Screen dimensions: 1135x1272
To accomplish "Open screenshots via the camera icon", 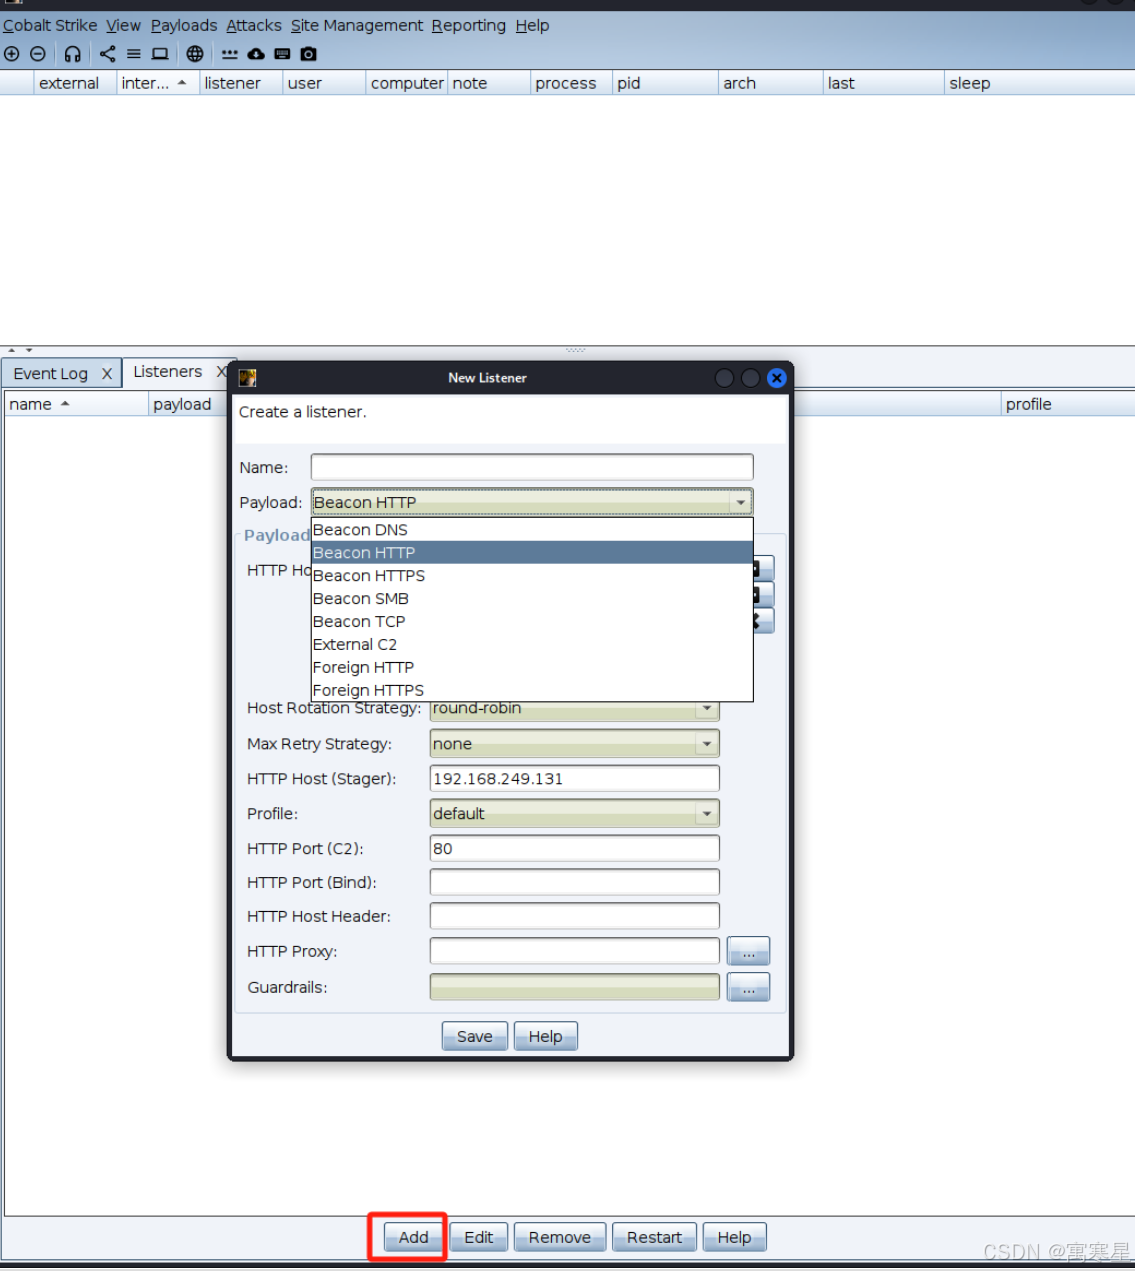I will [308, 54].
